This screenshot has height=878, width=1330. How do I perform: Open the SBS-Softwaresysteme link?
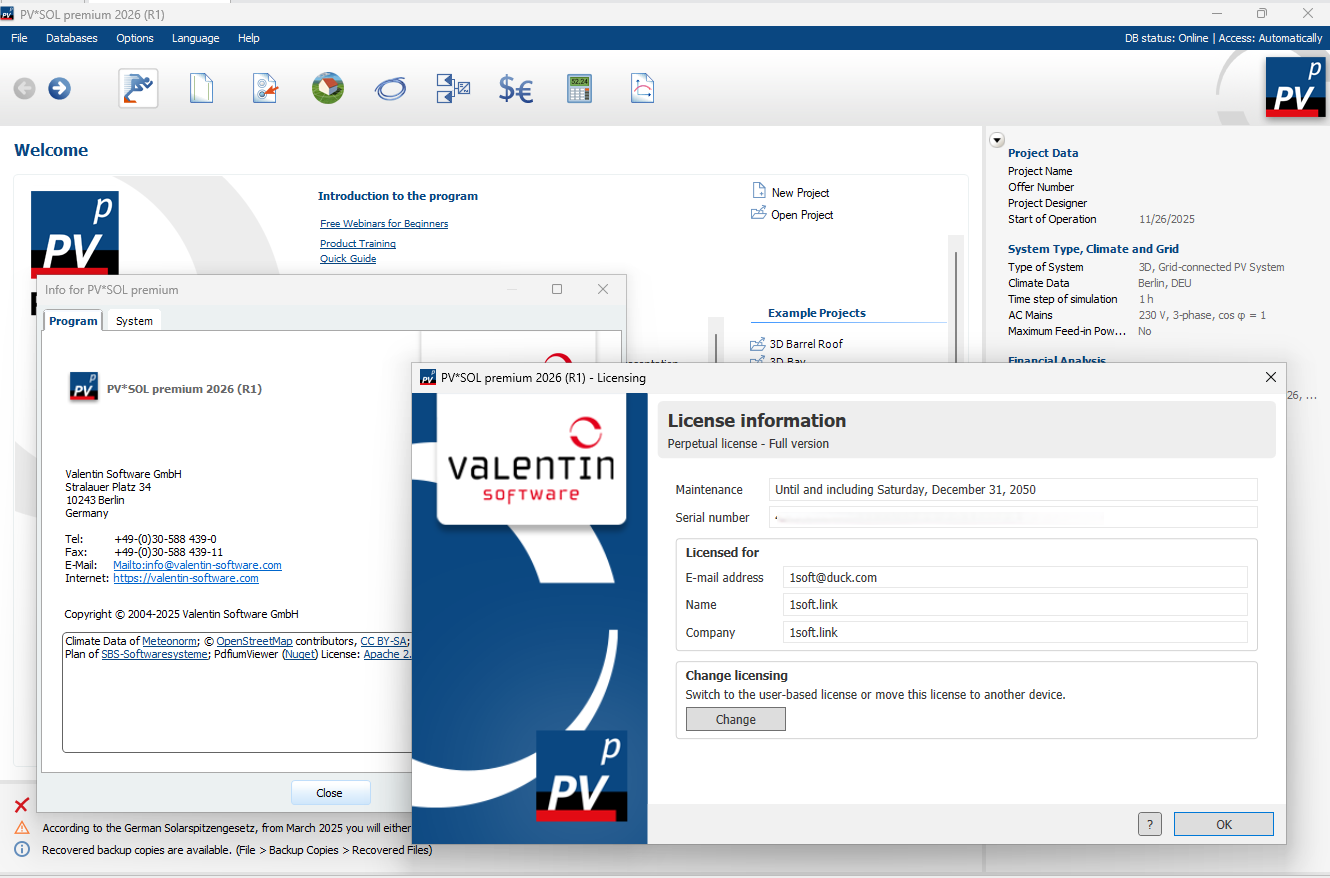tap(155, 654)
